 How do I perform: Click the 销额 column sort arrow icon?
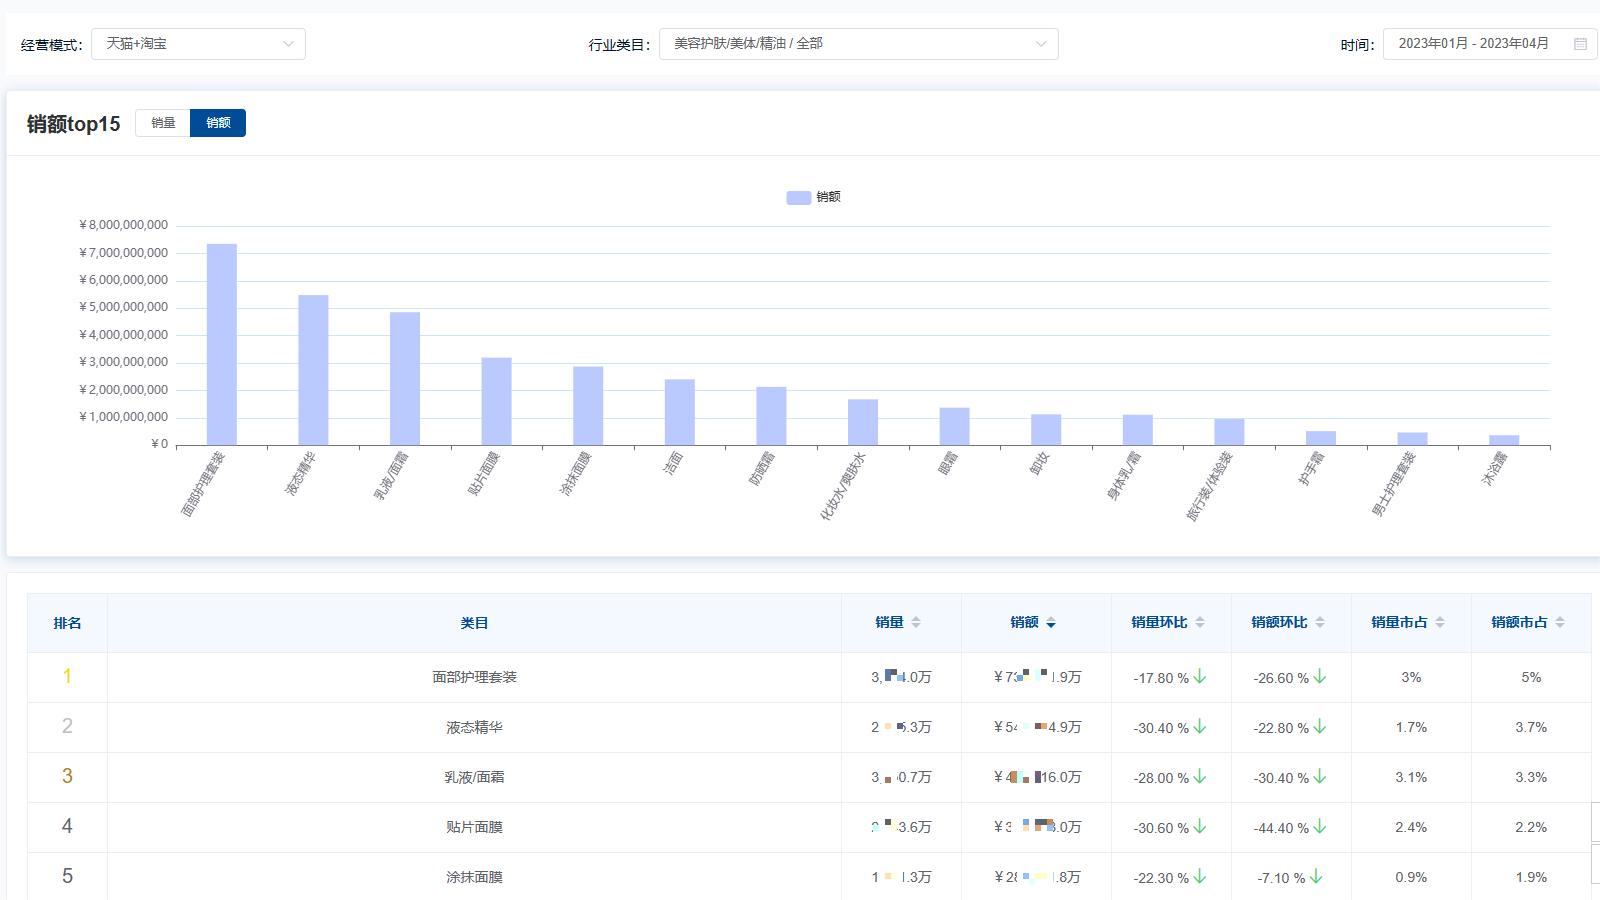coord(1051,623)
